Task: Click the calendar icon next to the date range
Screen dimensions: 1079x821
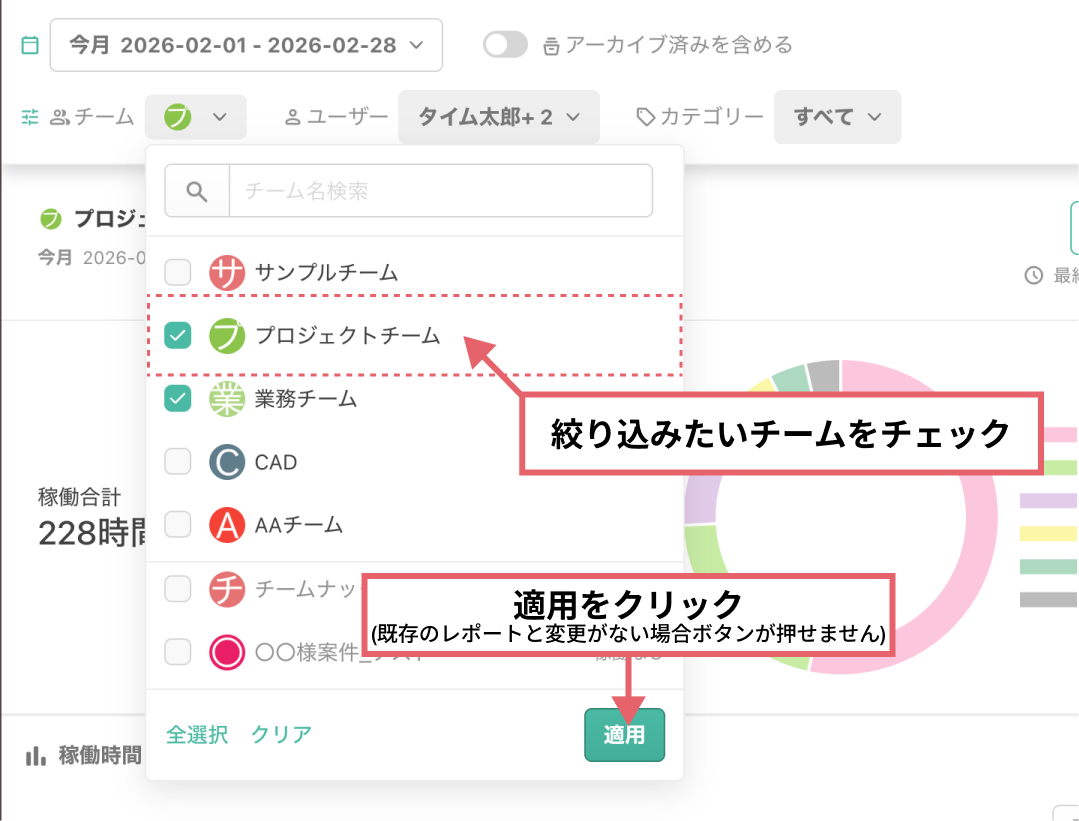Action: pos(30,44)
